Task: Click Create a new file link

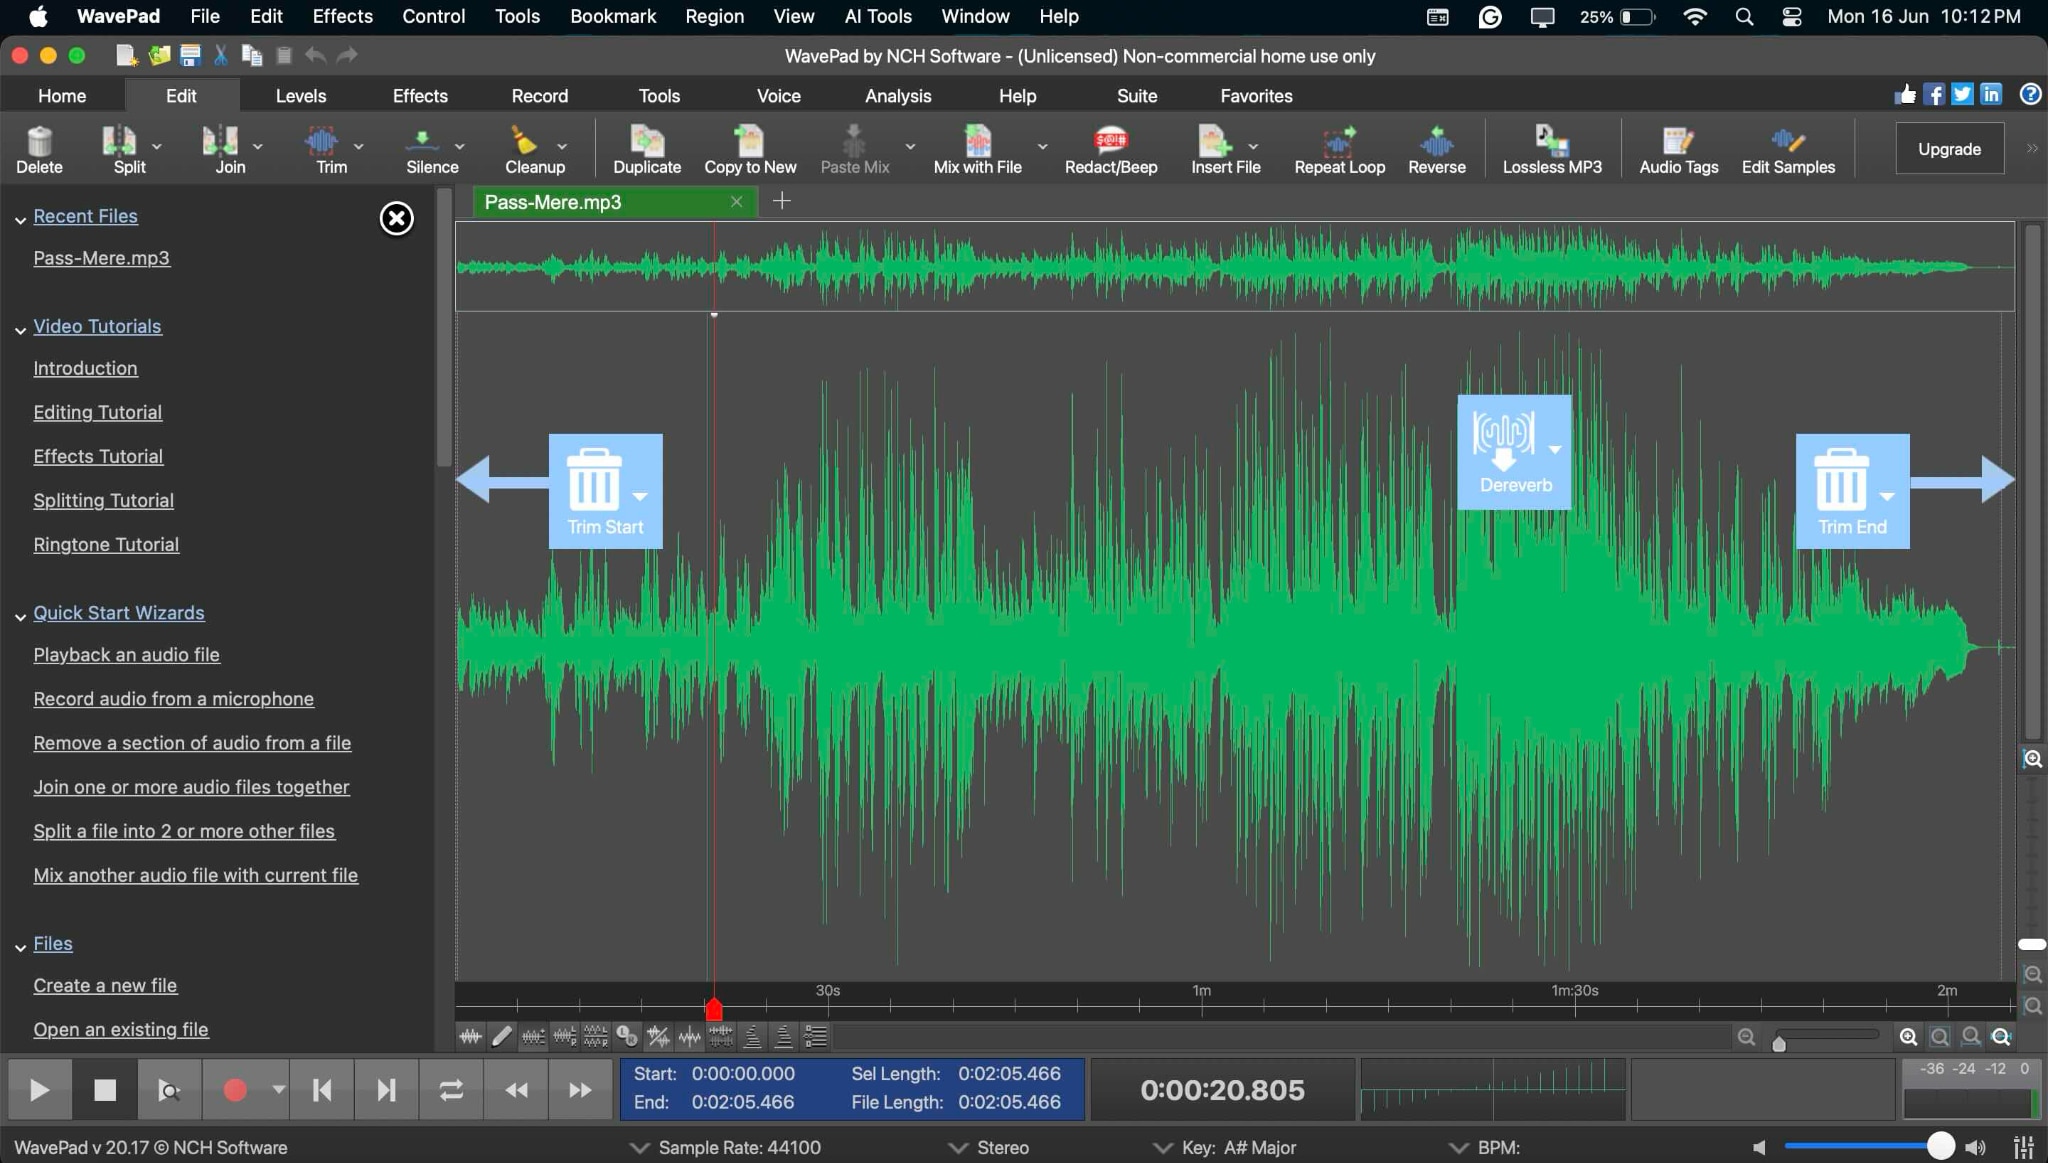Action: (105, 985)
